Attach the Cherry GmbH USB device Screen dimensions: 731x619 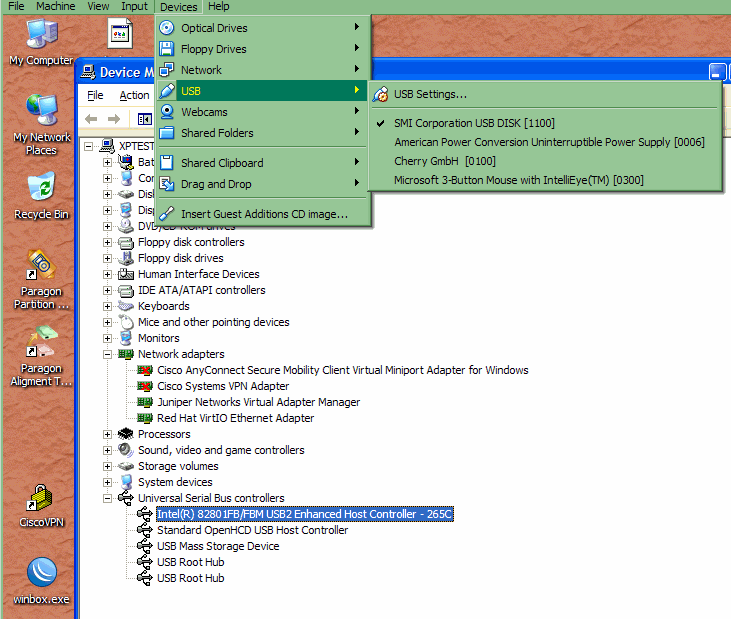(445, 161)
